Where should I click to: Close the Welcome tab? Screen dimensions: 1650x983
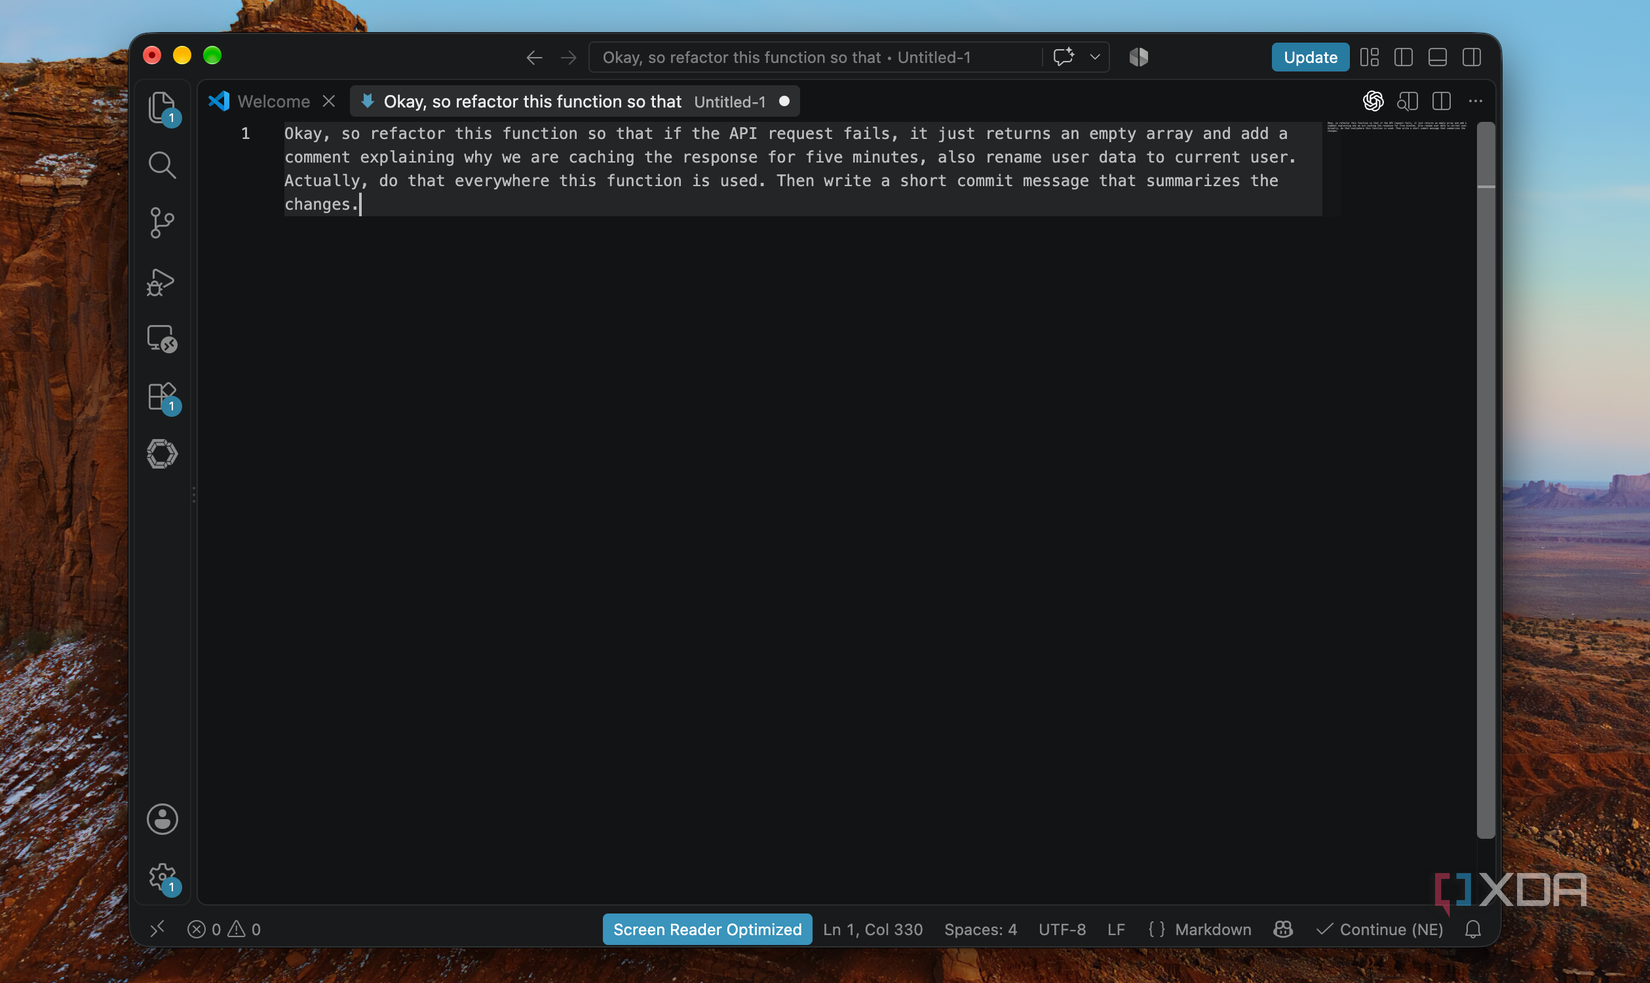329,101
